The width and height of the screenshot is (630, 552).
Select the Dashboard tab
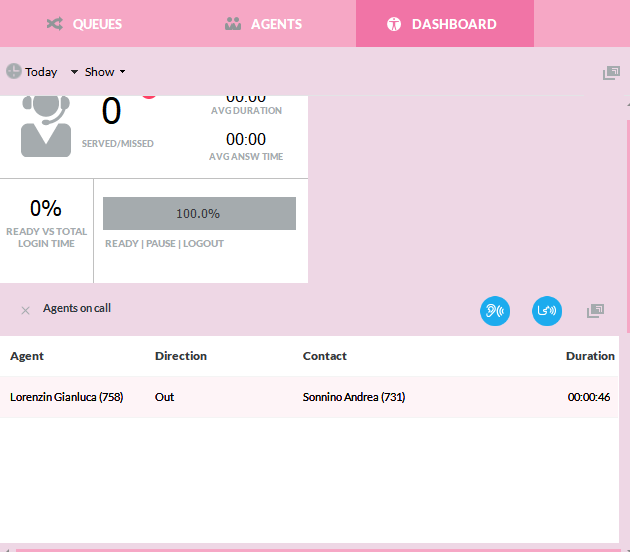click(x=443, y=24)
